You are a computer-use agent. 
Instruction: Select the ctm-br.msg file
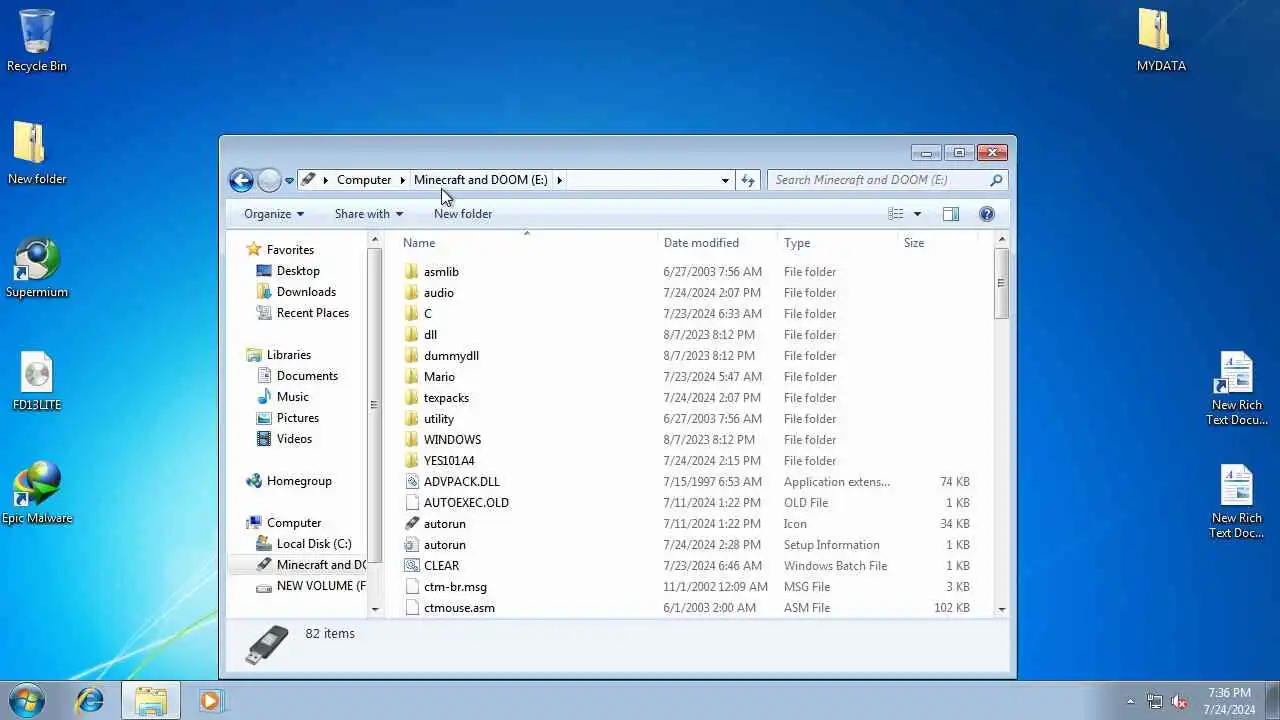[455, 587]
